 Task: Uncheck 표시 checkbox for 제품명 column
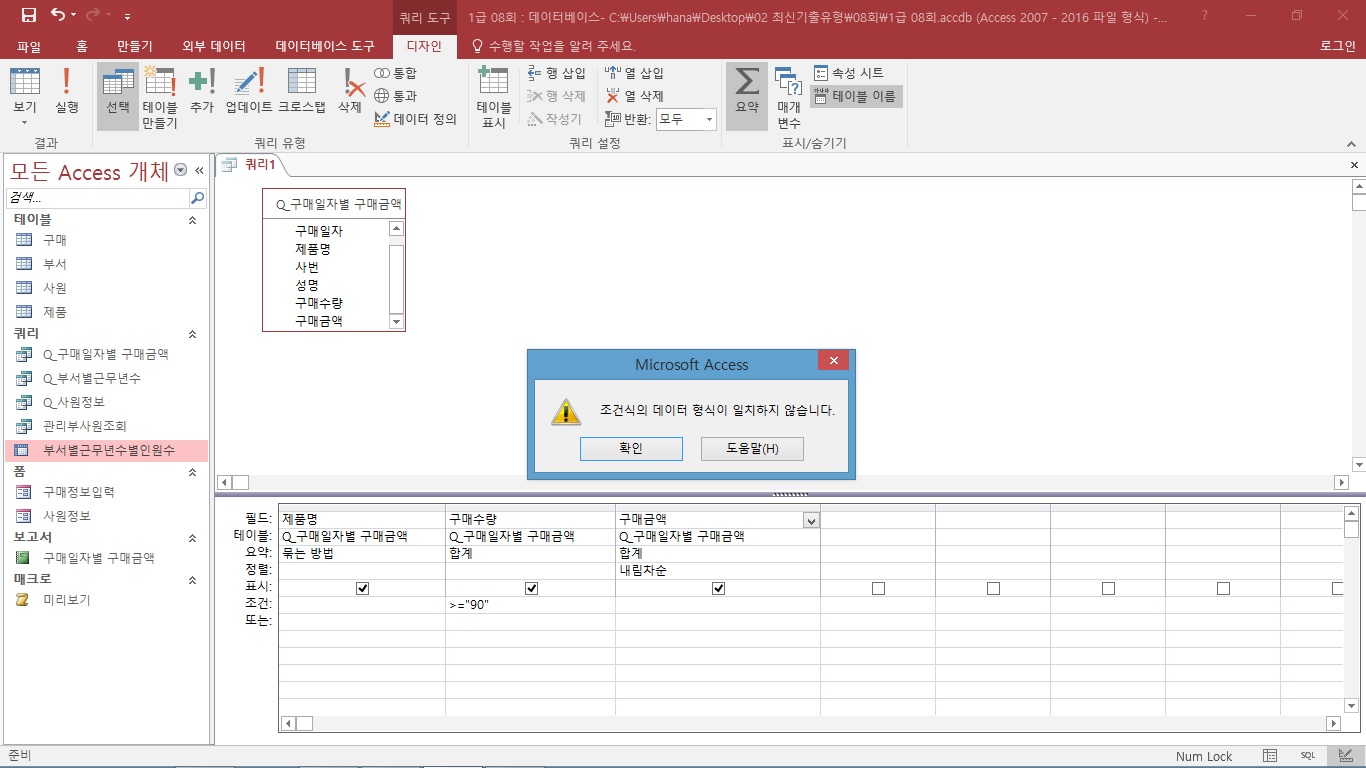pos(363,589)
